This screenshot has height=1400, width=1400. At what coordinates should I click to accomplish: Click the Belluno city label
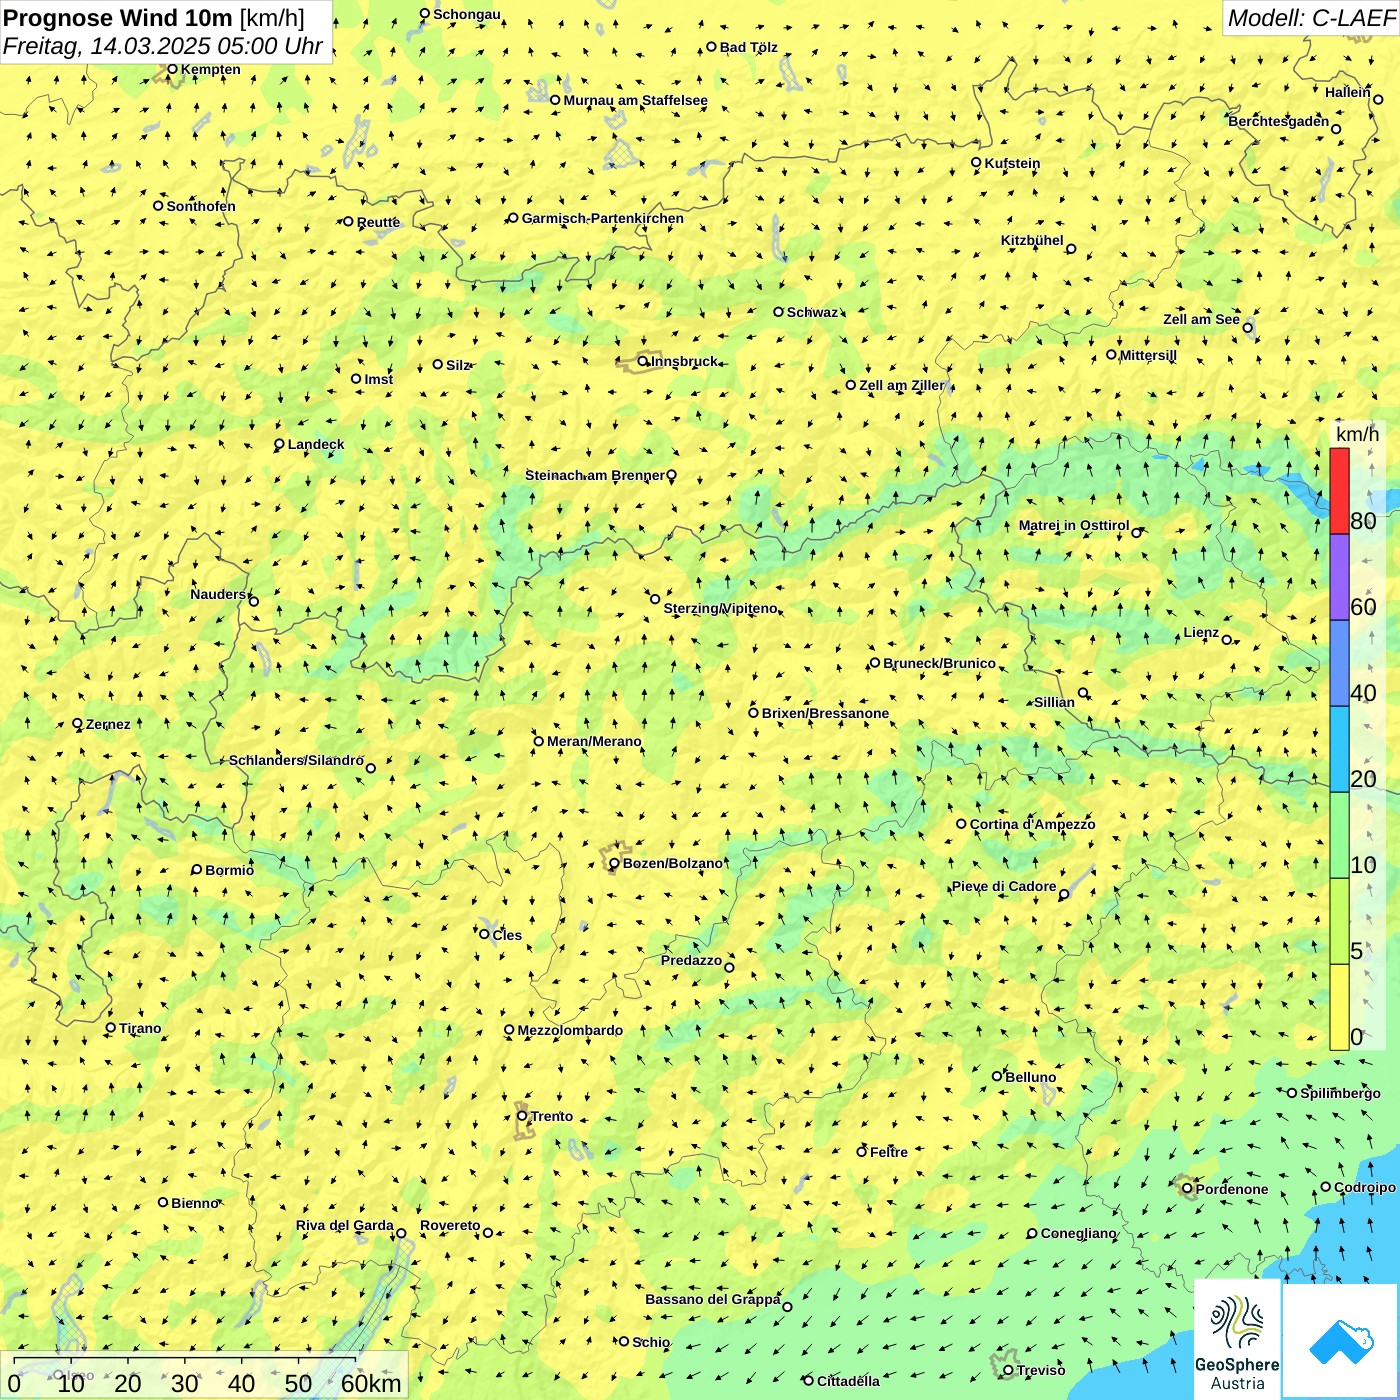1030,1077
